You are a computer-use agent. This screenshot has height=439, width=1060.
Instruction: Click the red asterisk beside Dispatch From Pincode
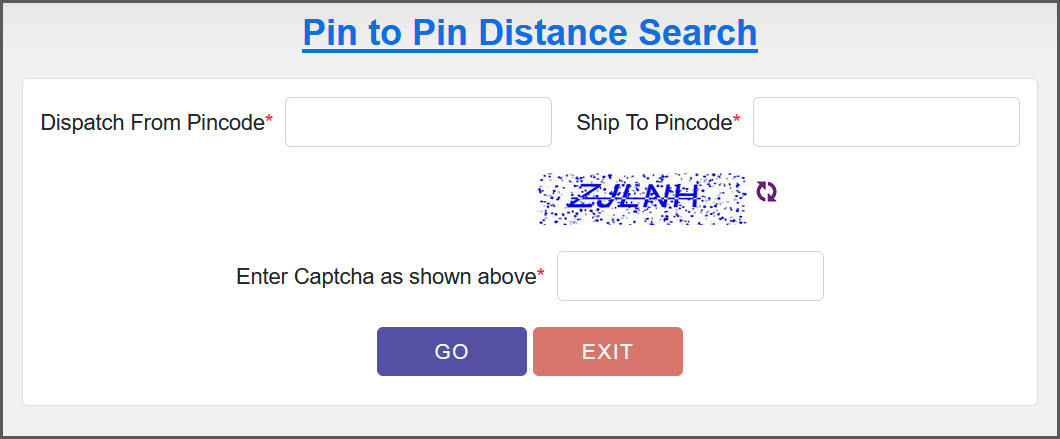[269, 121]
